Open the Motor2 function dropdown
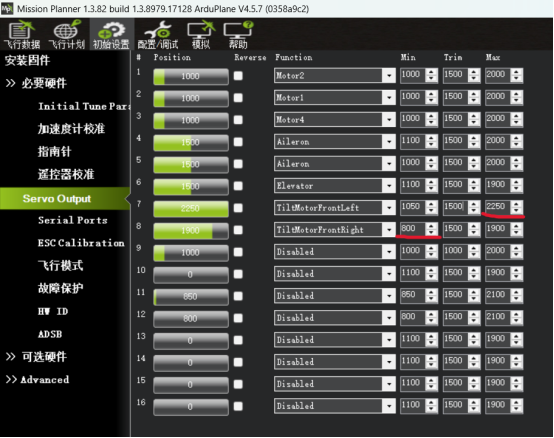Viewport: 554px width, 438px height. [x=389, y=76]
